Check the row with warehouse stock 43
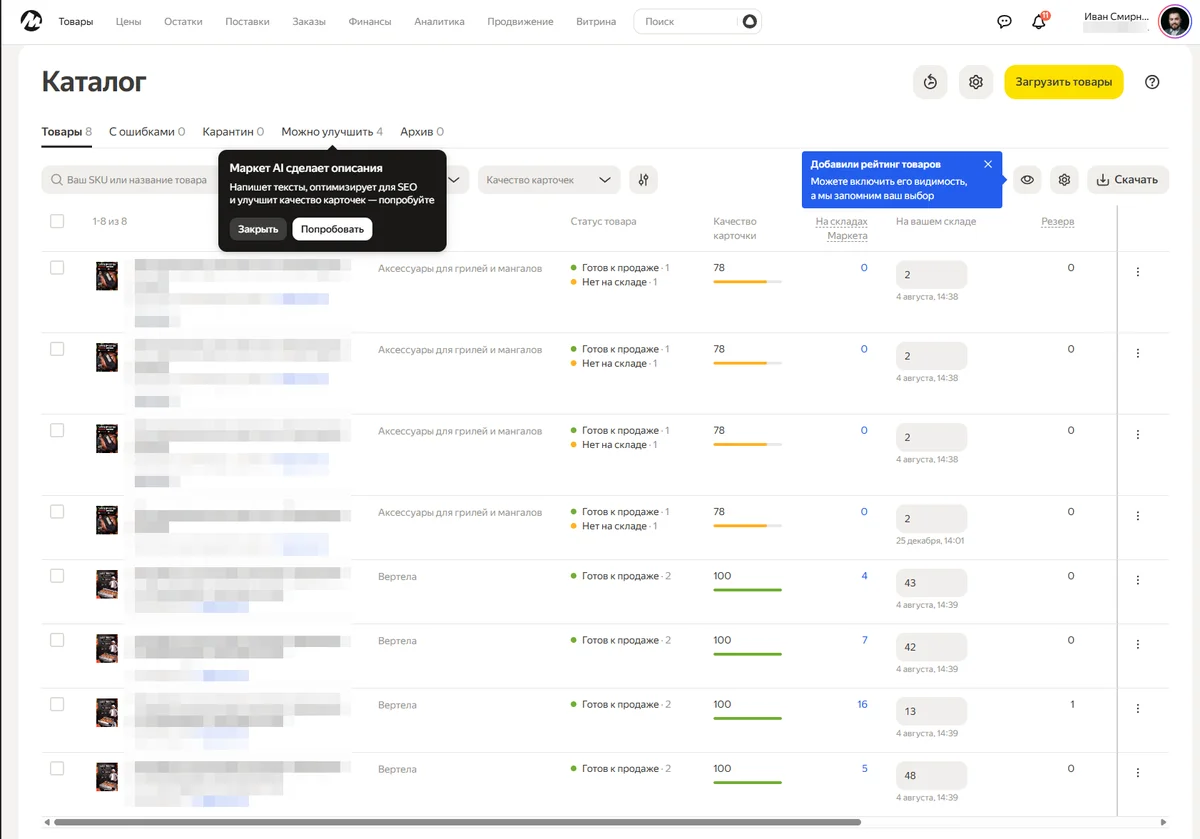1200x839 pixels. coord(57,576)
